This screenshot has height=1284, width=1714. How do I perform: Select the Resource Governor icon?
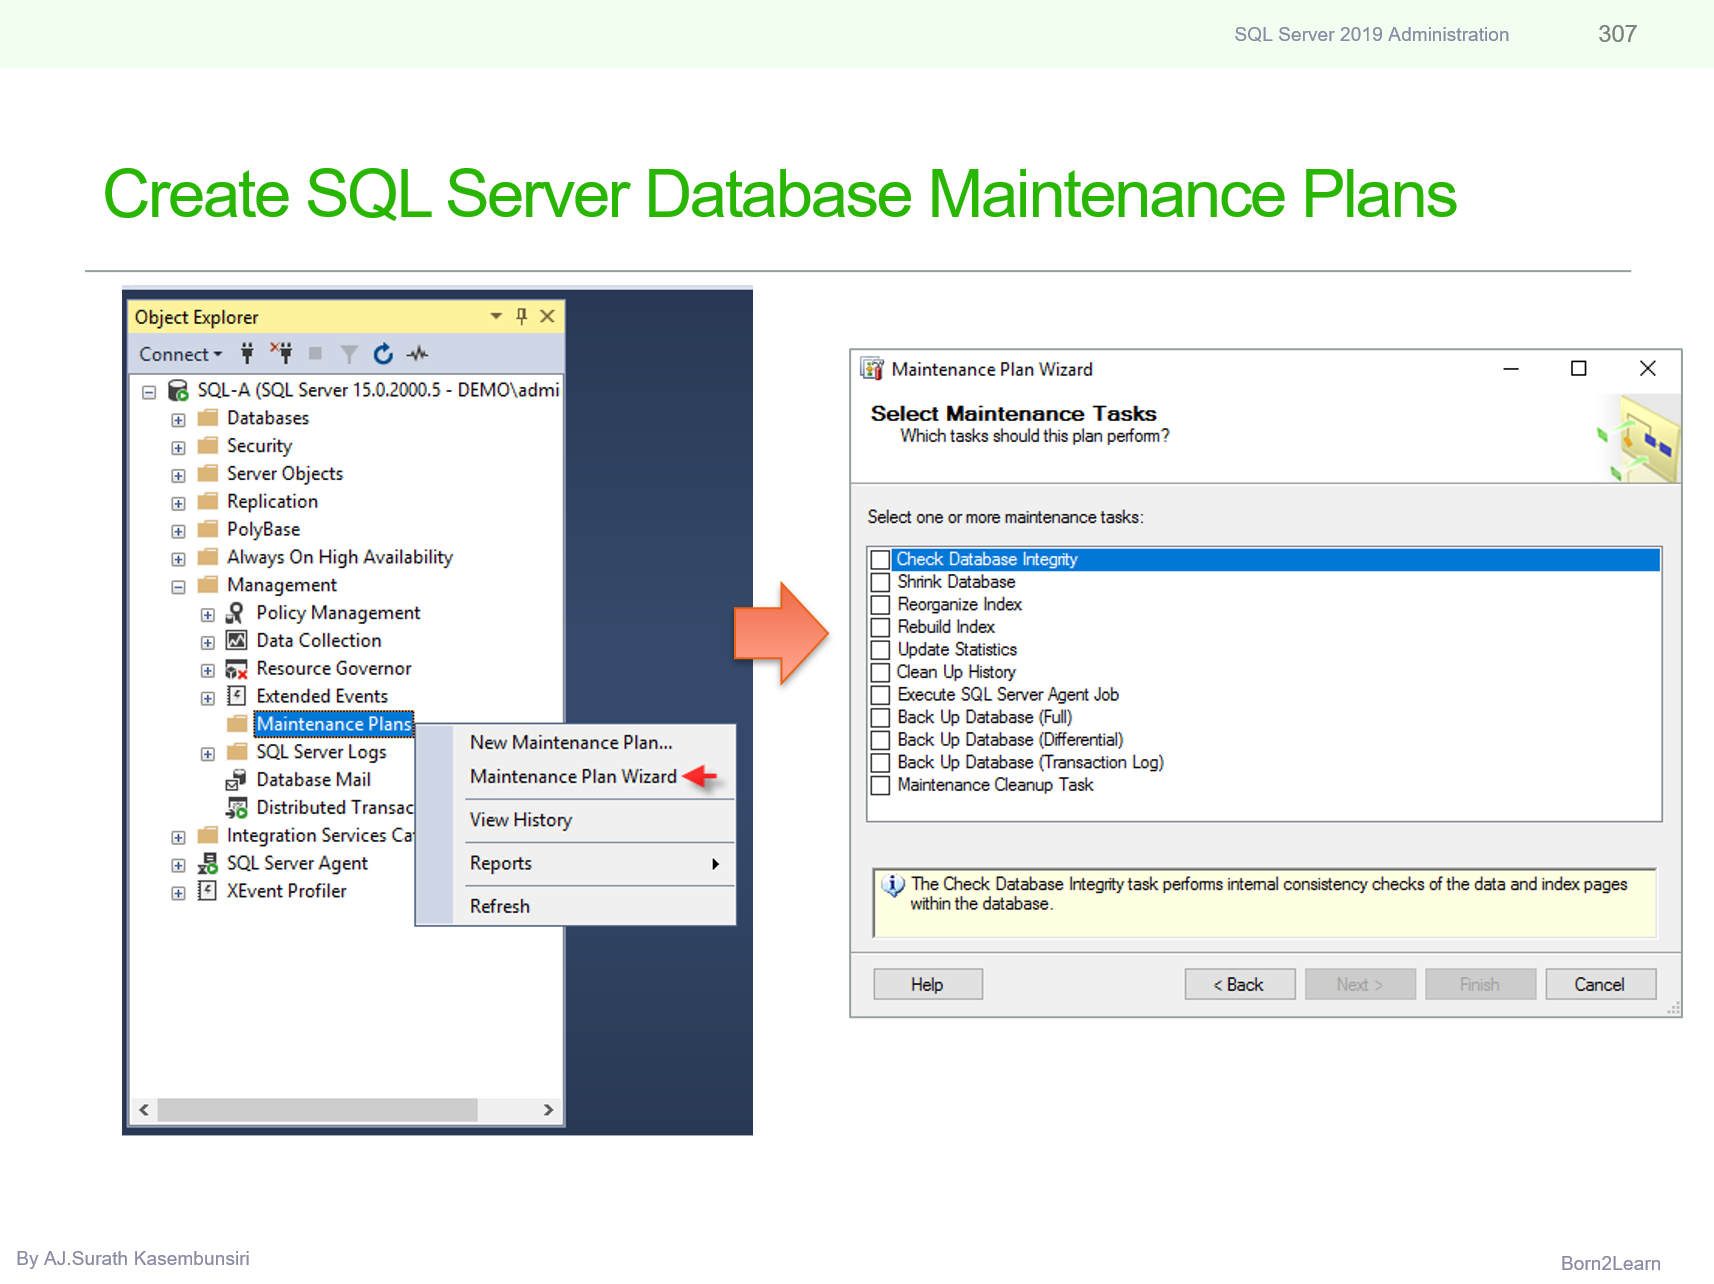coord(237,668)
